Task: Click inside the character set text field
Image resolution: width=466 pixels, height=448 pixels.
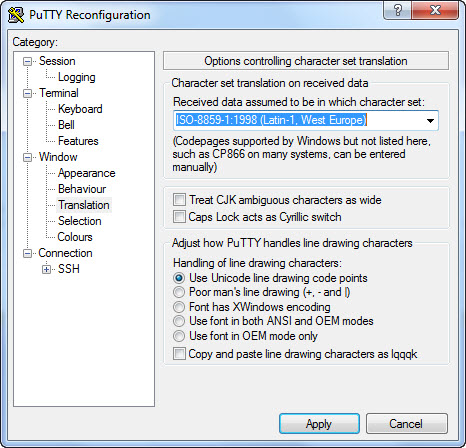Action: pos(298,120)
